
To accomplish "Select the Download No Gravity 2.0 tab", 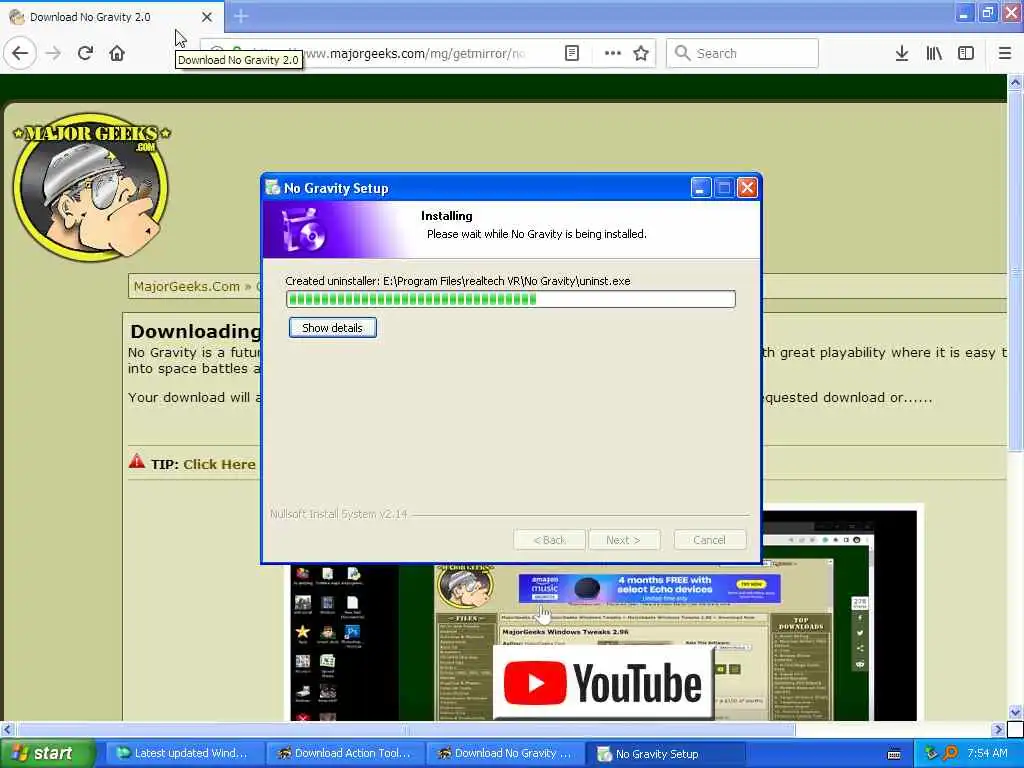I will pos(111,17).
